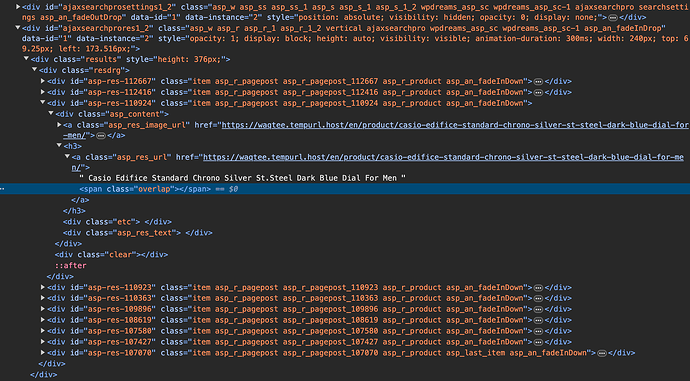The image size is (690, 381).
Task: Expand the asp-res-107070 div
Action: pos(43,353)
